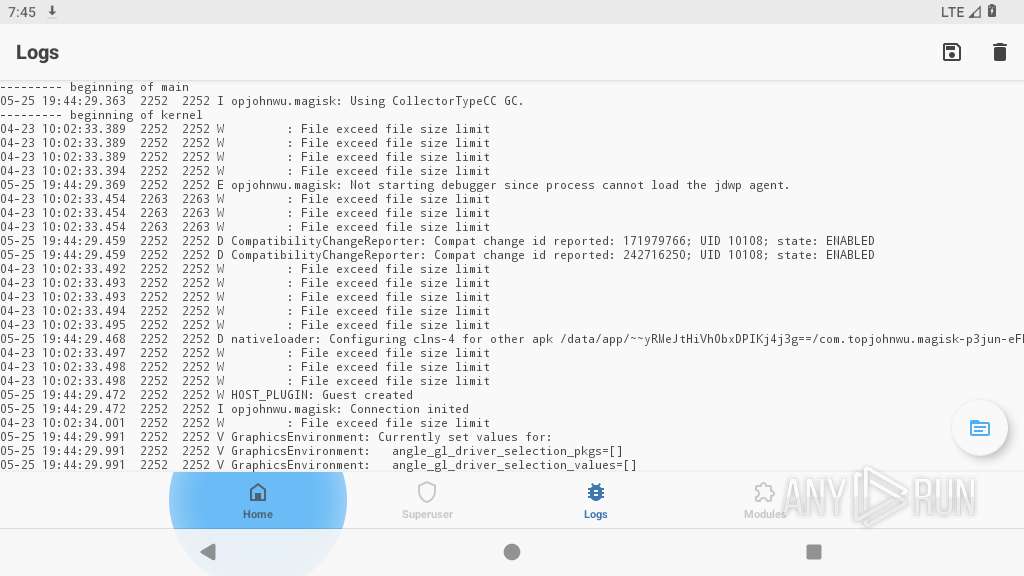The image size is (1024, 576).
Task: Open the Superuser tab
Action: click(427, 501)
